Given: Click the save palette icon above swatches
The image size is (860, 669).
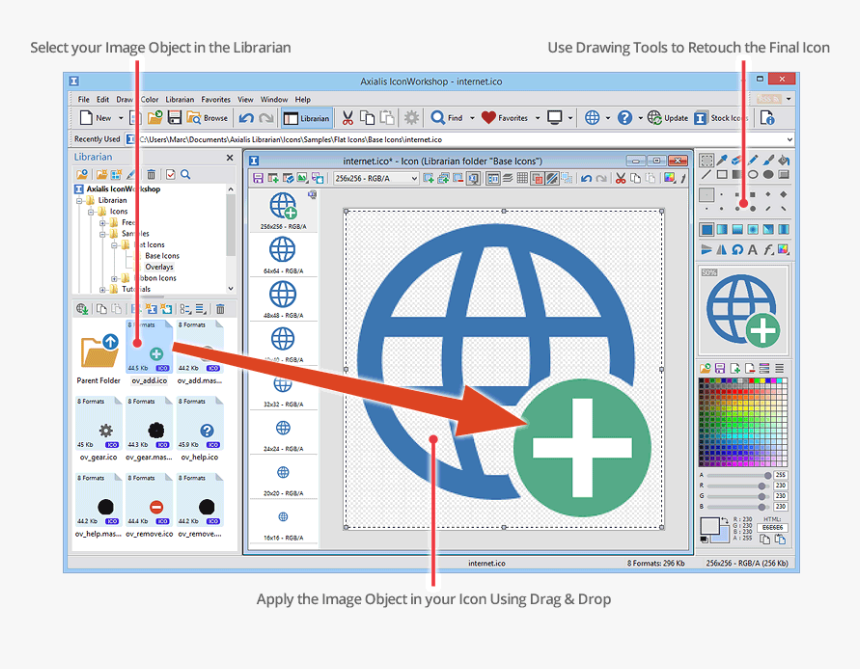Looking at the screenshot, I should click(720, 368).
